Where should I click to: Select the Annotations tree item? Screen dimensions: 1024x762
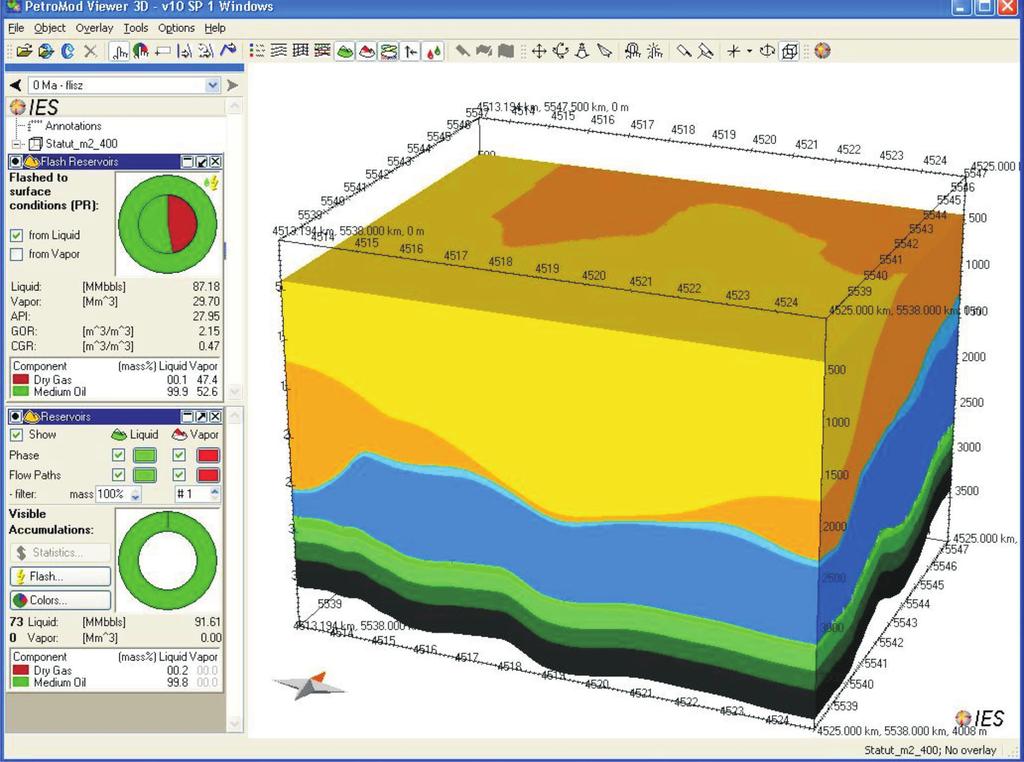pyautogui.click(x=73, y=126)
